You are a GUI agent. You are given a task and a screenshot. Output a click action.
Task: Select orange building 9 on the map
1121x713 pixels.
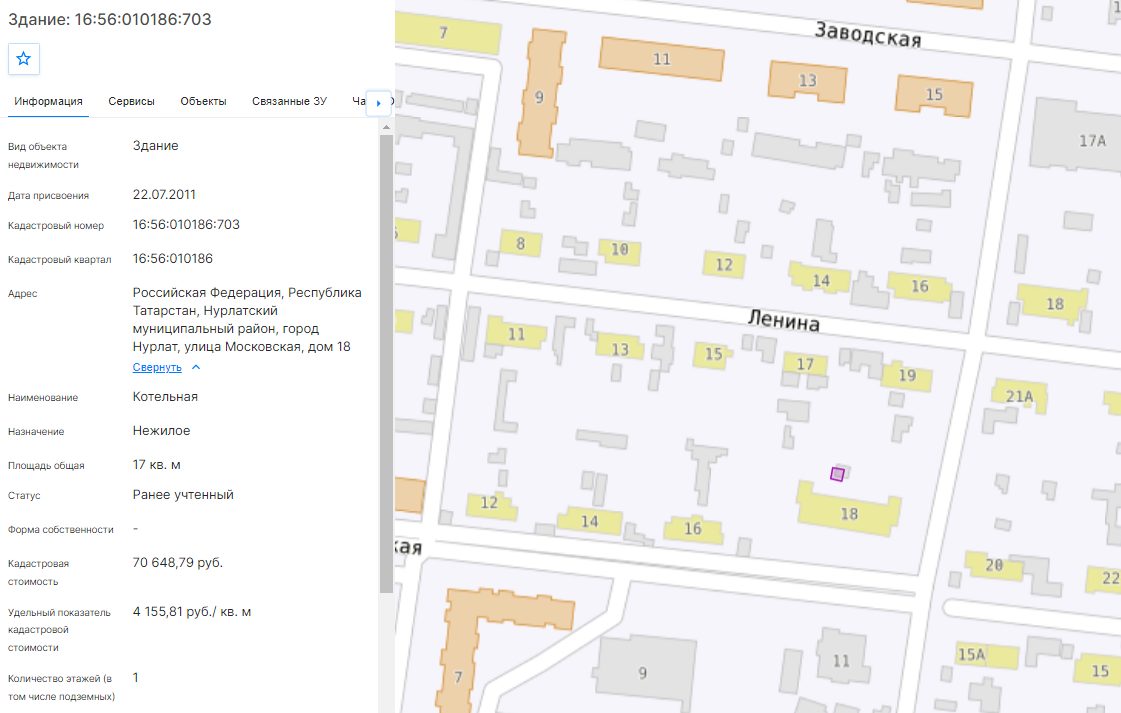coord(541,93)
